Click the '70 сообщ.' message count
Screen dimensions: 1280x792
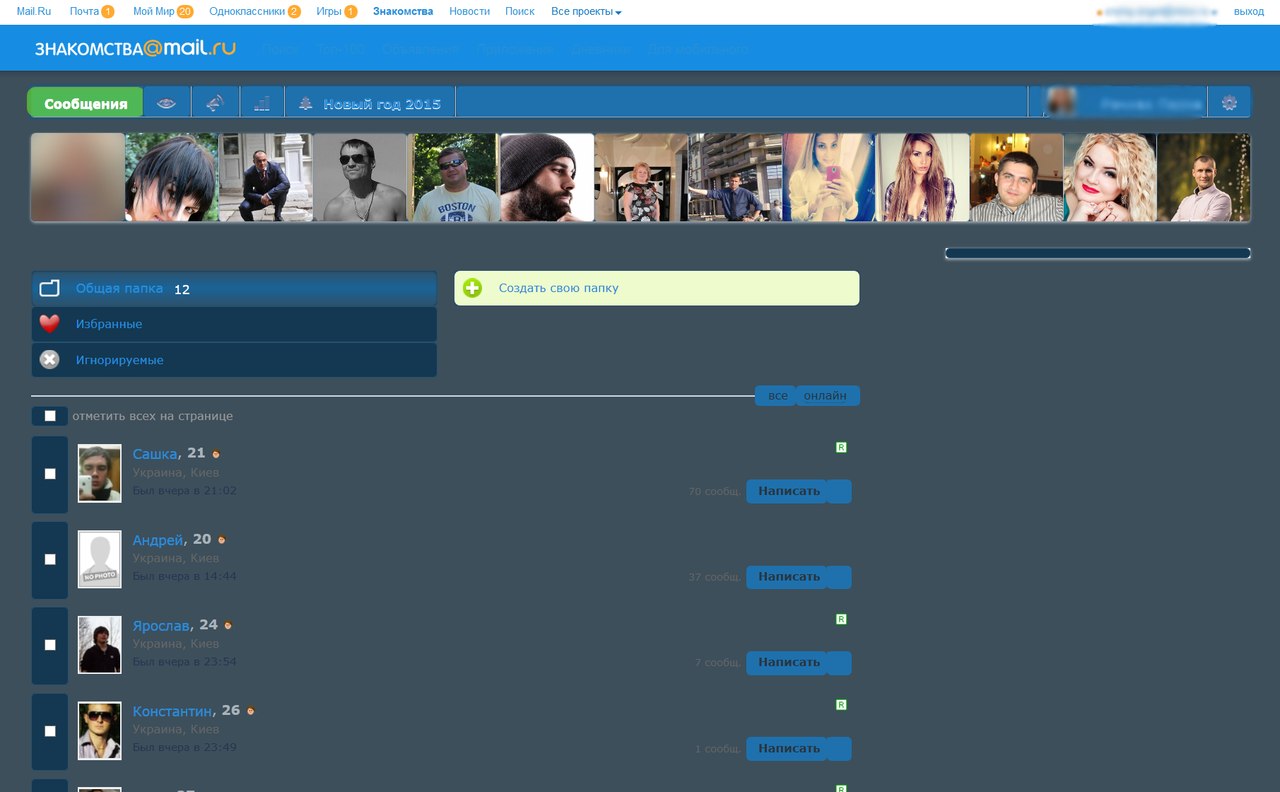715,492
